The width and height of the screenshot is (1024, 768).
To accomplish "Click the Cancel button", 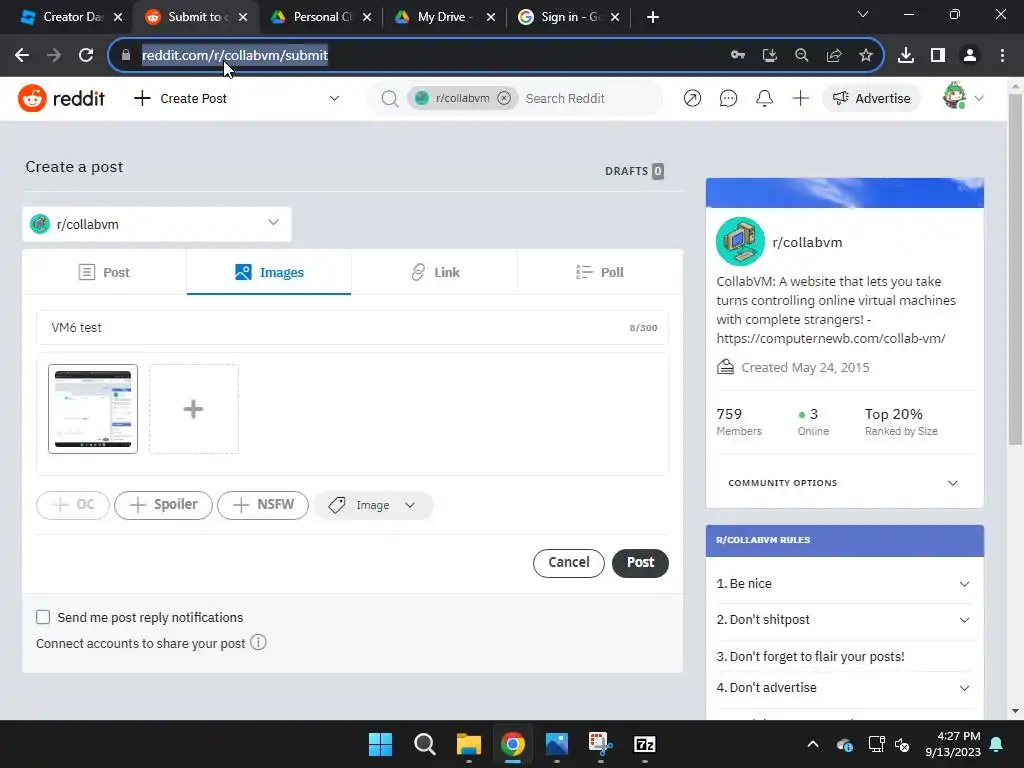I will [569, 563].
